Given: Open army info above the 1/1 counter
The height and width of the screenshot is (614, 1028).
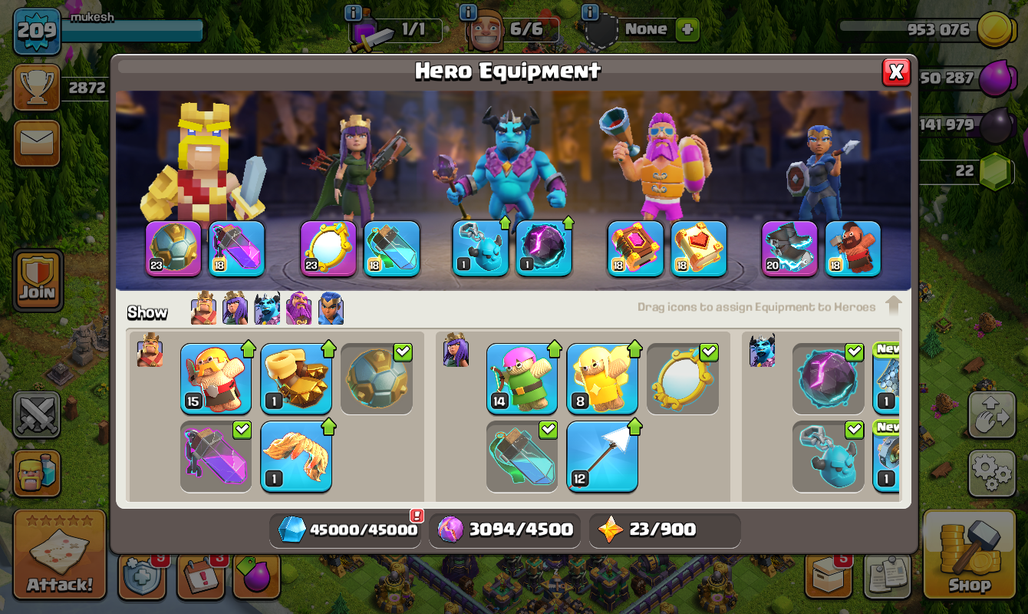Looking at the screenshot, I should (353, 12).
